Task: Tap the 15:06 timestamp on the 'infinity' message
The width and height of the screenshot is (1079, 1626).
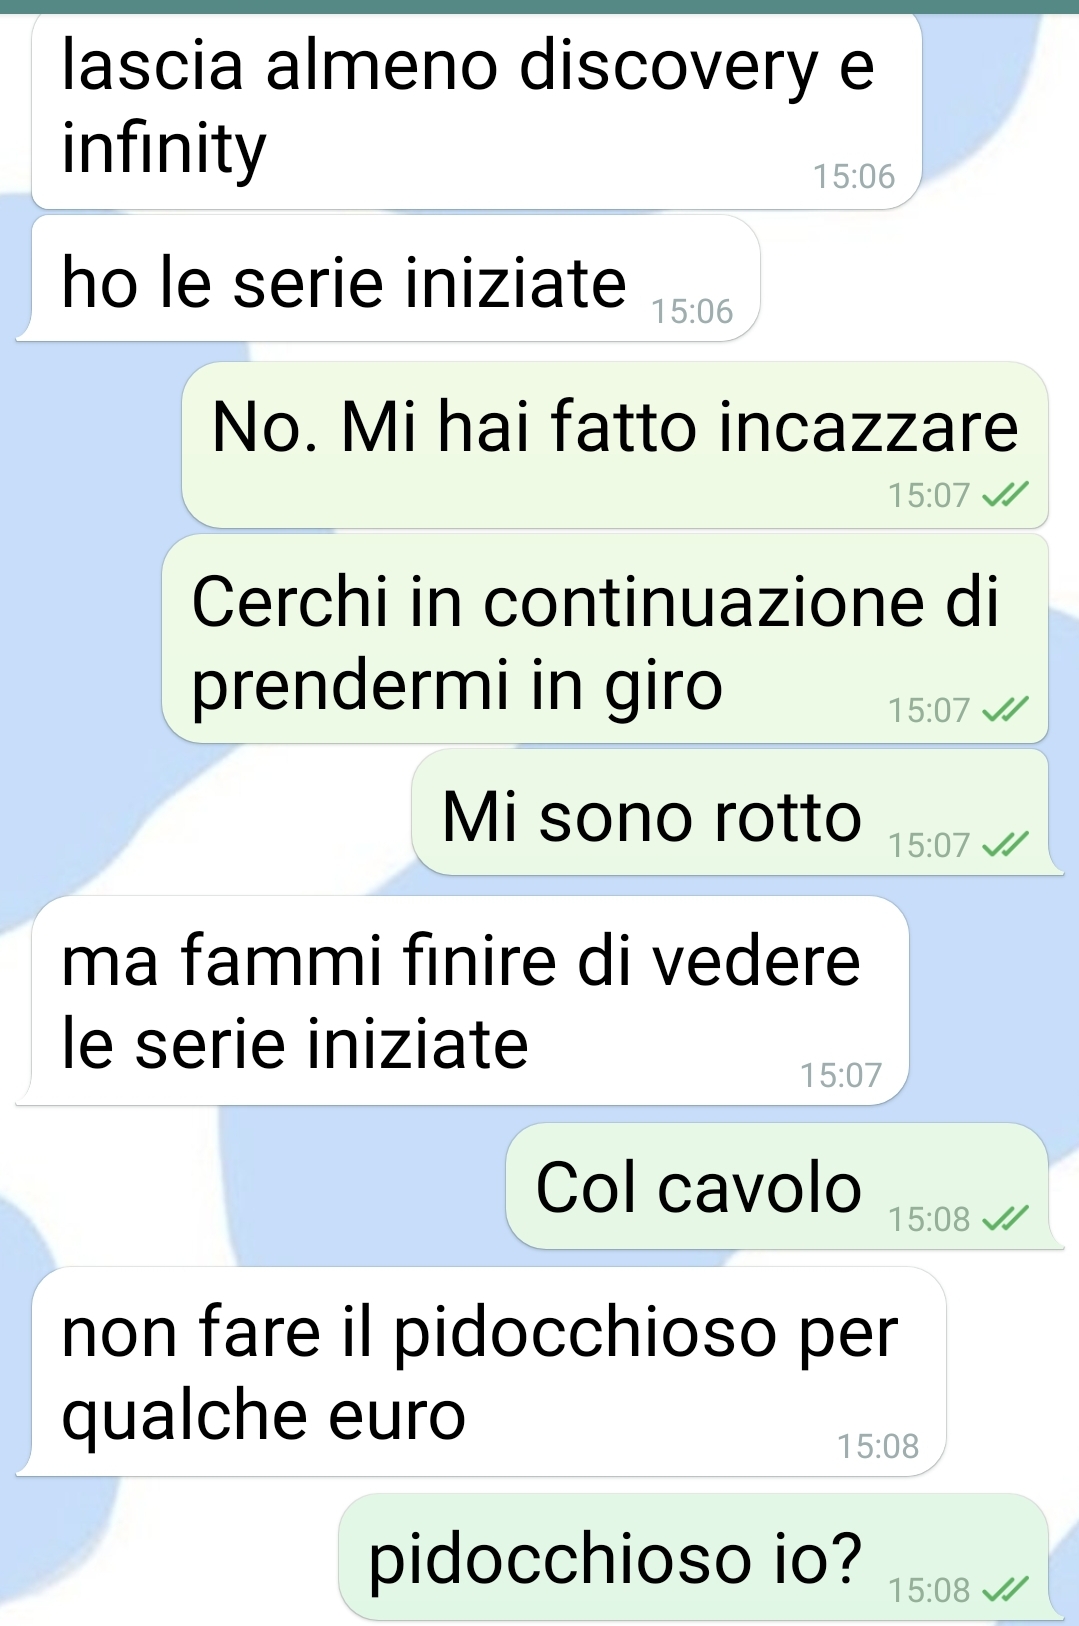Action: click(854, 177)
